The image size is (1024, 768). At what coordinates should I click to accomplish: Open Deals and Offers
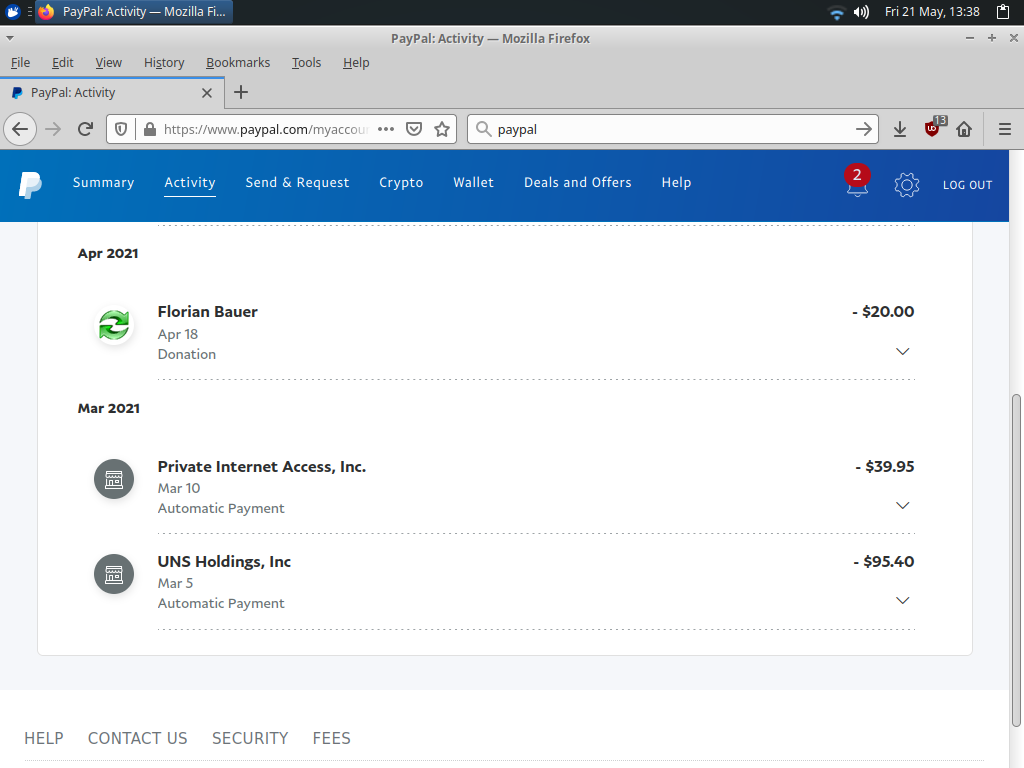tap(577, 183)
